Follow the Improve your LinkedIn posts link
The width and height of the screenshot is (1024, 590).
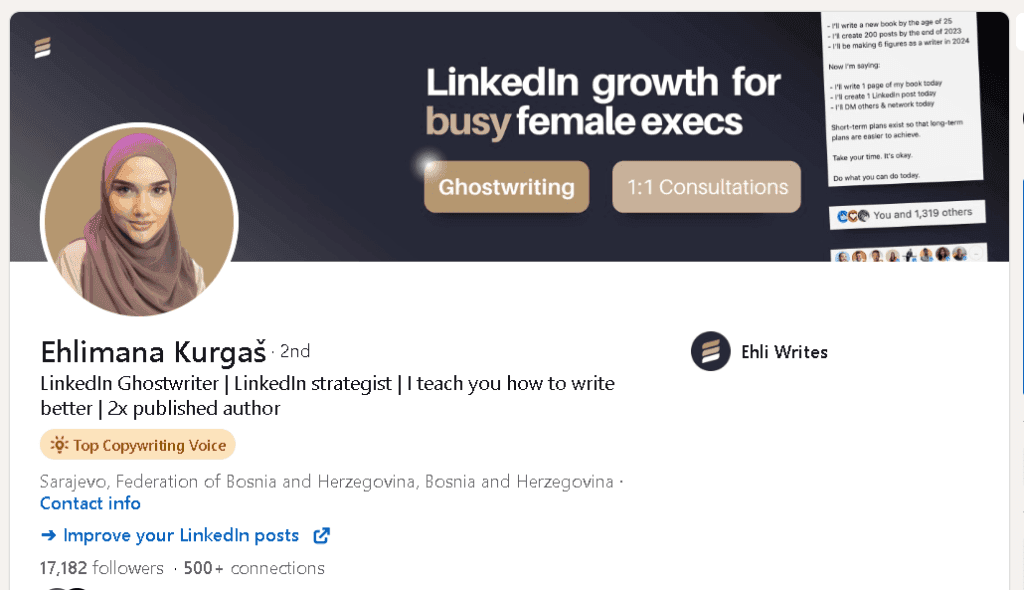(181, 536)
